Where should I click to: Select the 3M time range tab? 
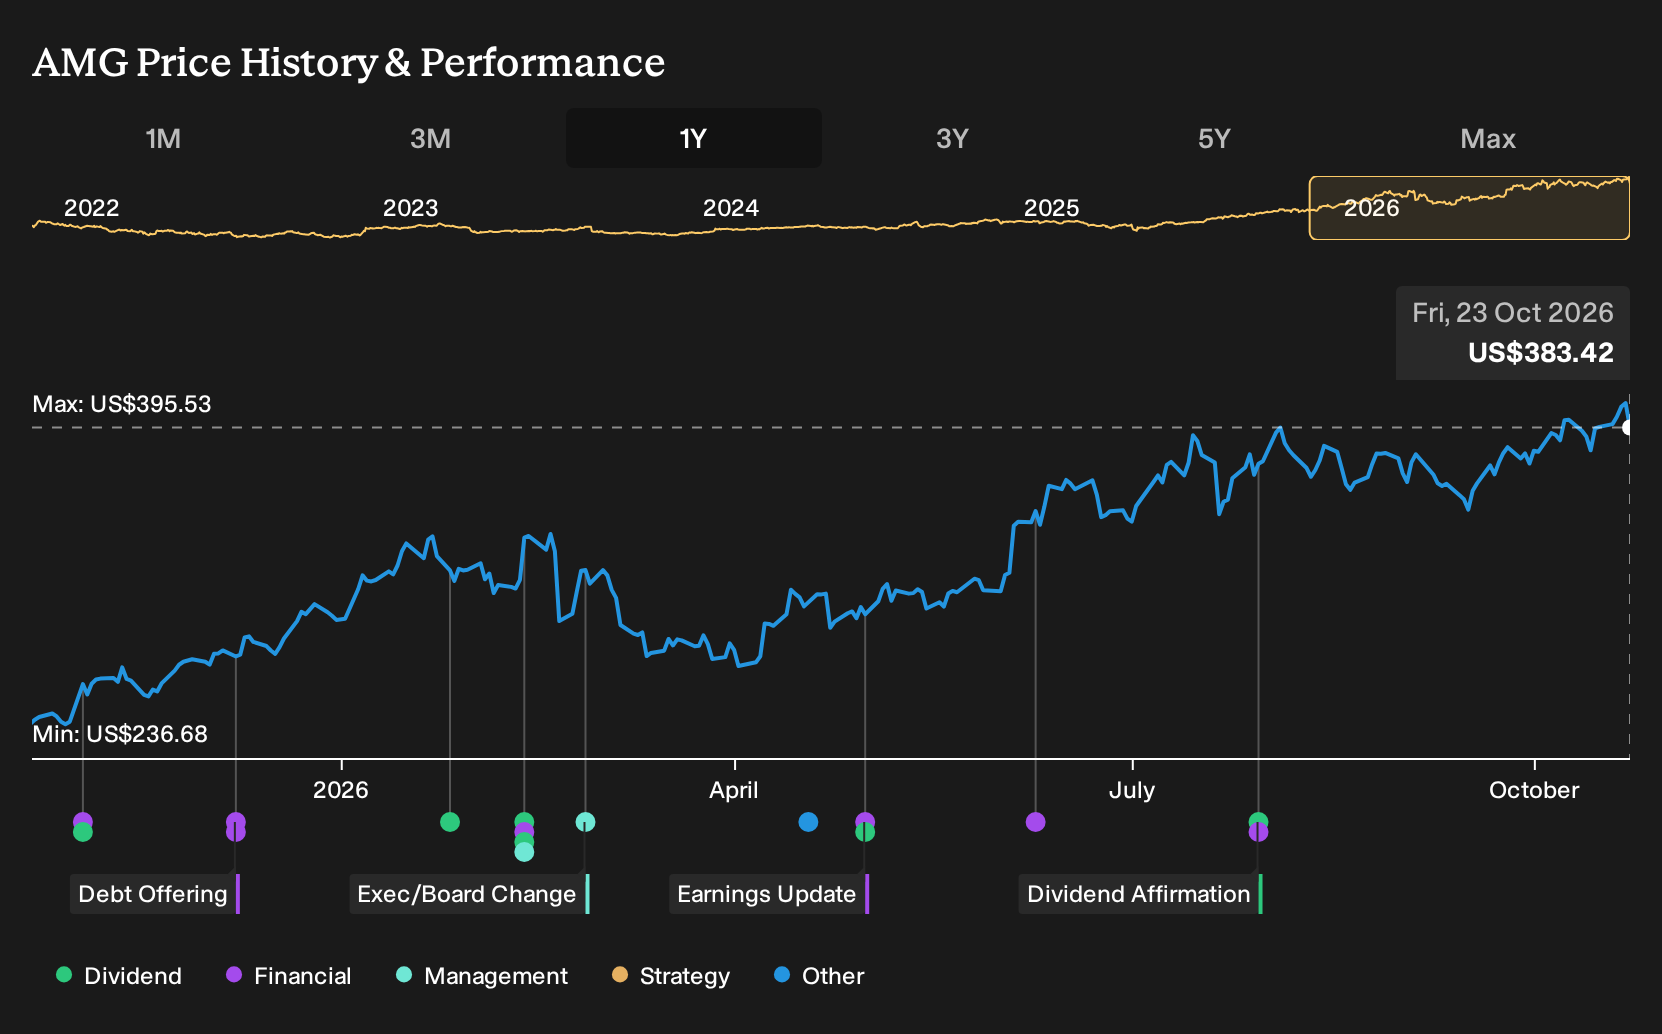pyautogui.click(x=430, y=138)
